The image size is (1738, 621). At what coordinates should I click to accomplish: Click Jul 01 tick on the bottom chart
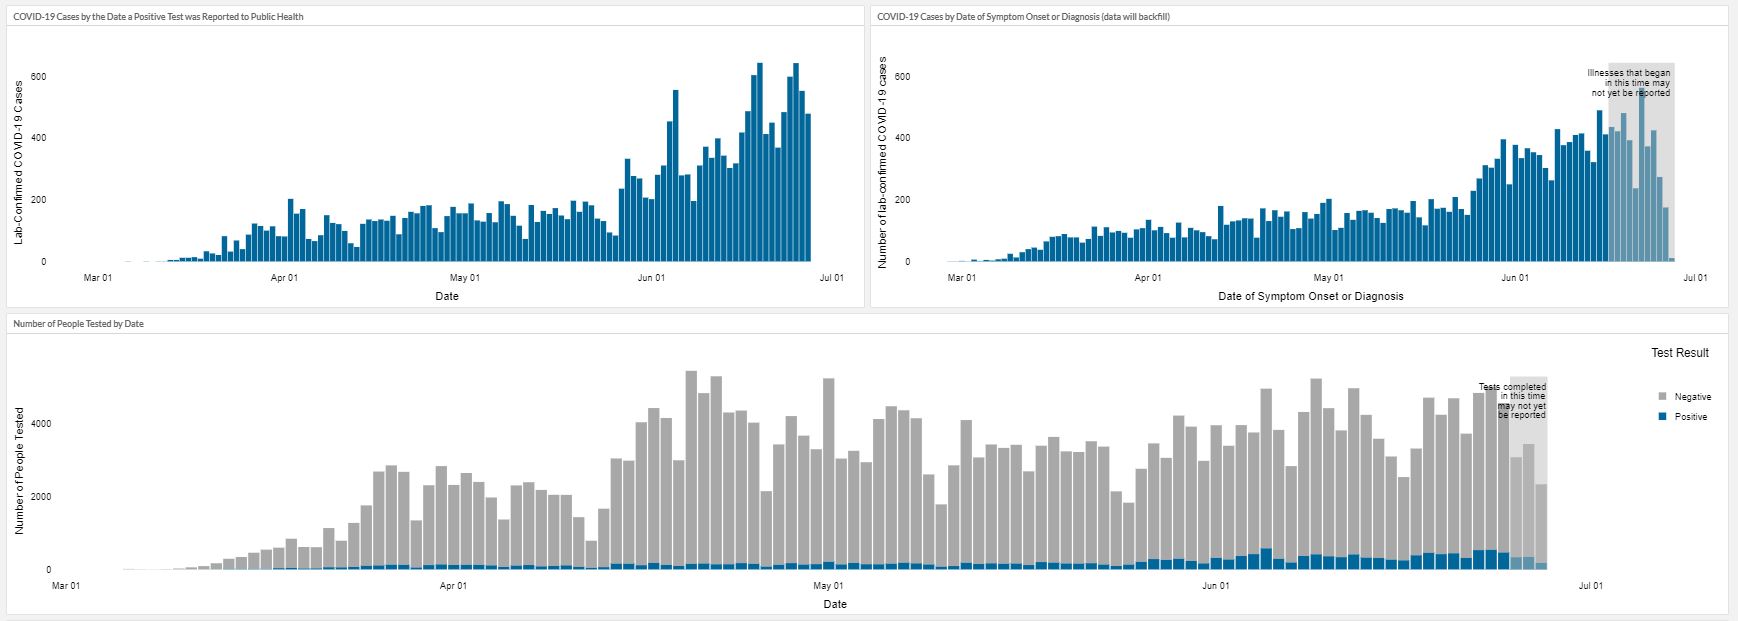pyautogui.click(x=1590, y=586)
